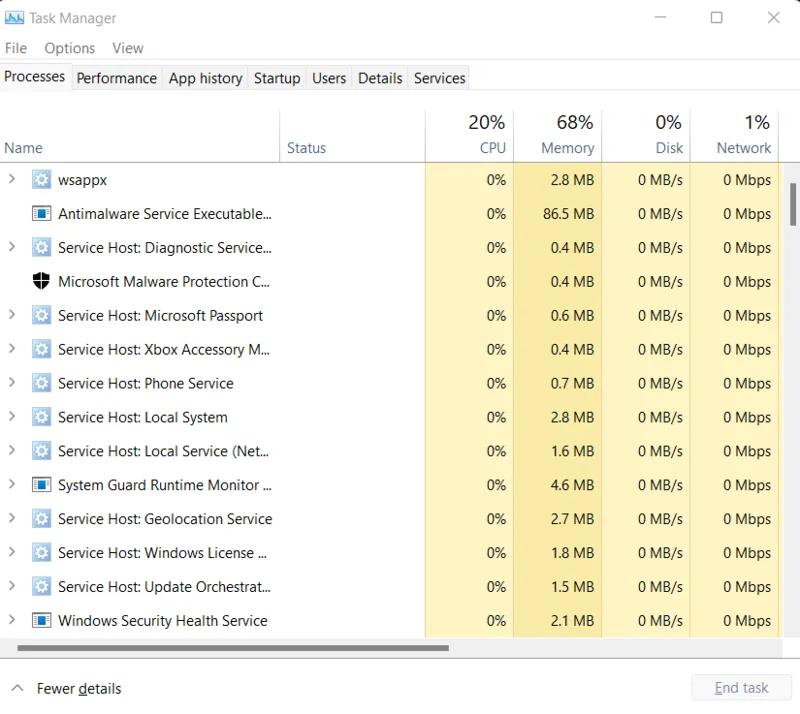Open the View menu
800x714 pixels.
point(128,48)
